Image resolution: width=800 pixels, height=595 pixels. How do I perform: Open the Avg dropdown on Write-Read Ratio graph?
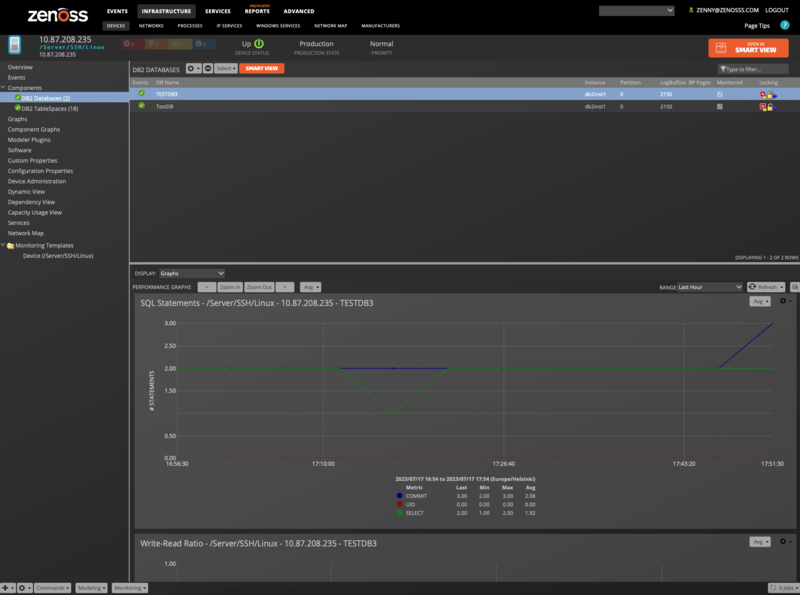[760, 542]
